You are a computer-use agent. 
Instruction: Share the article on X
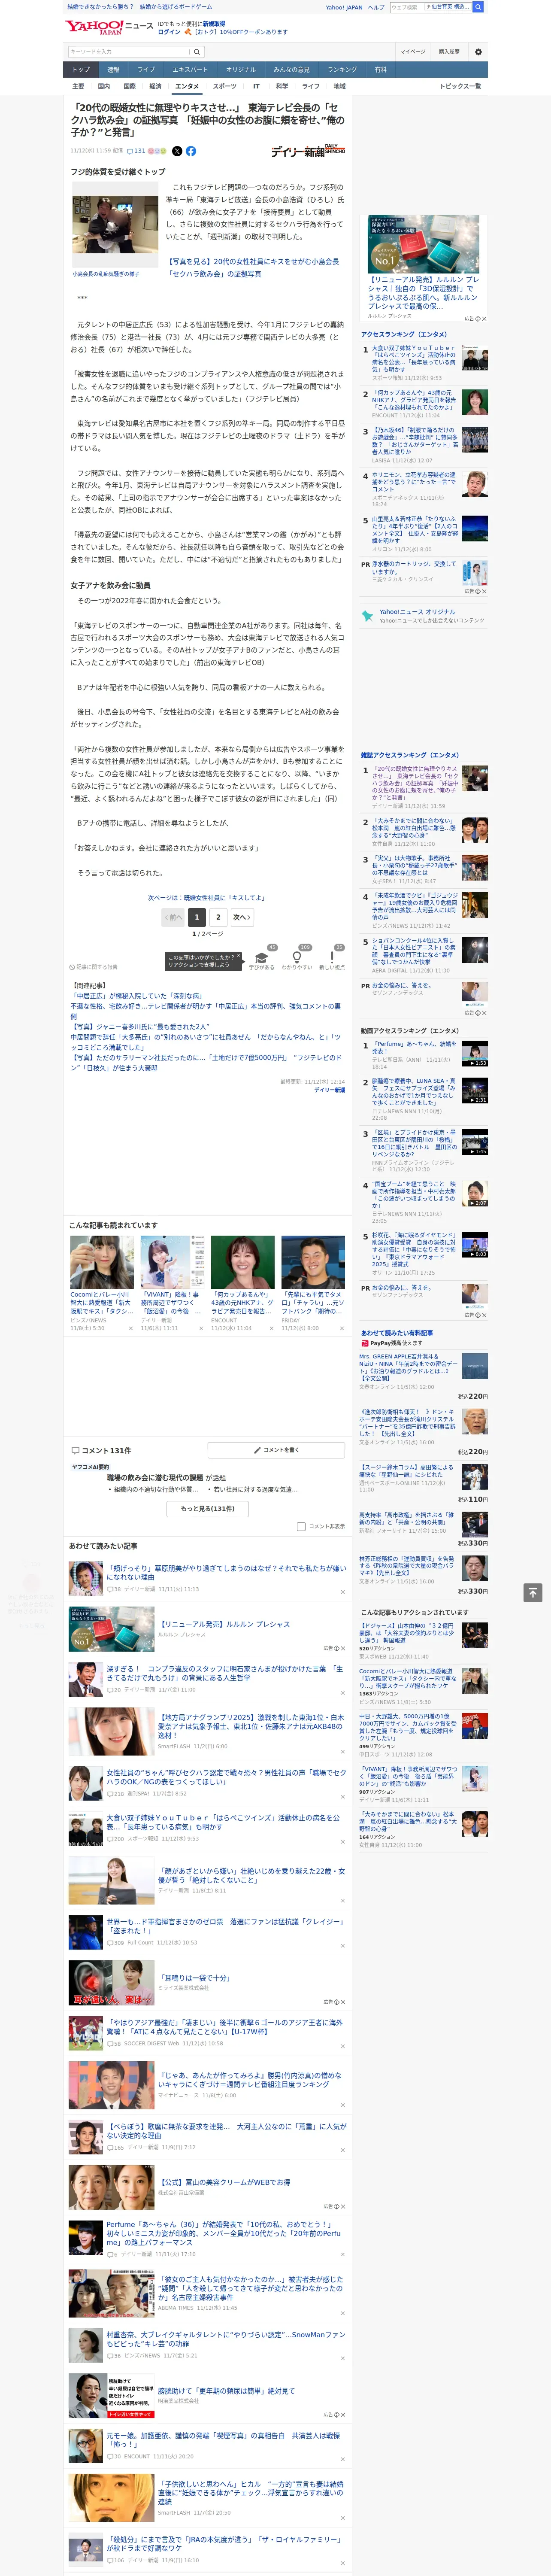coord(177,151)
